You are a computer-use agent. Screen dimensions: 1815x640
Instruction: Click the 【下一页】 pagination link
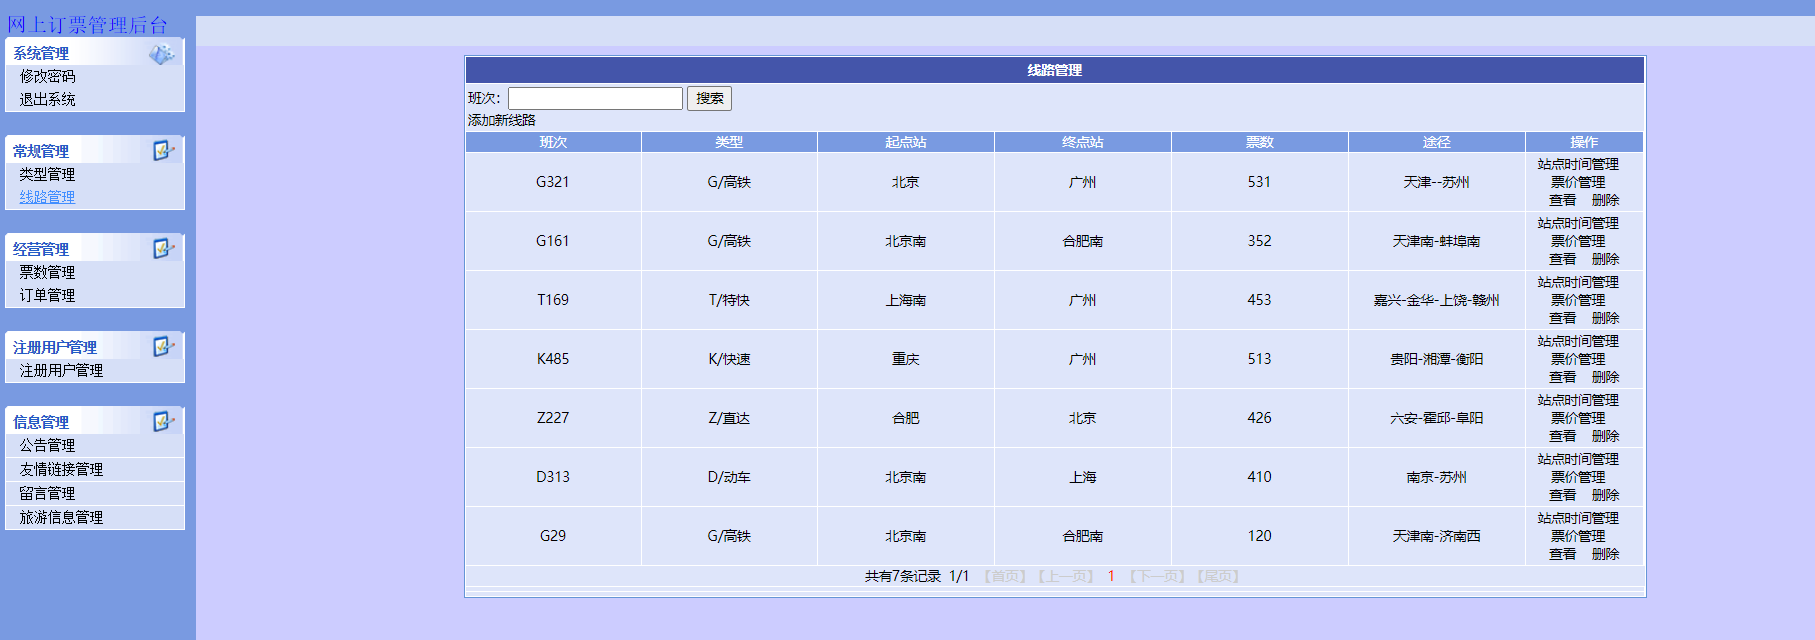[x=1158, y=576]
